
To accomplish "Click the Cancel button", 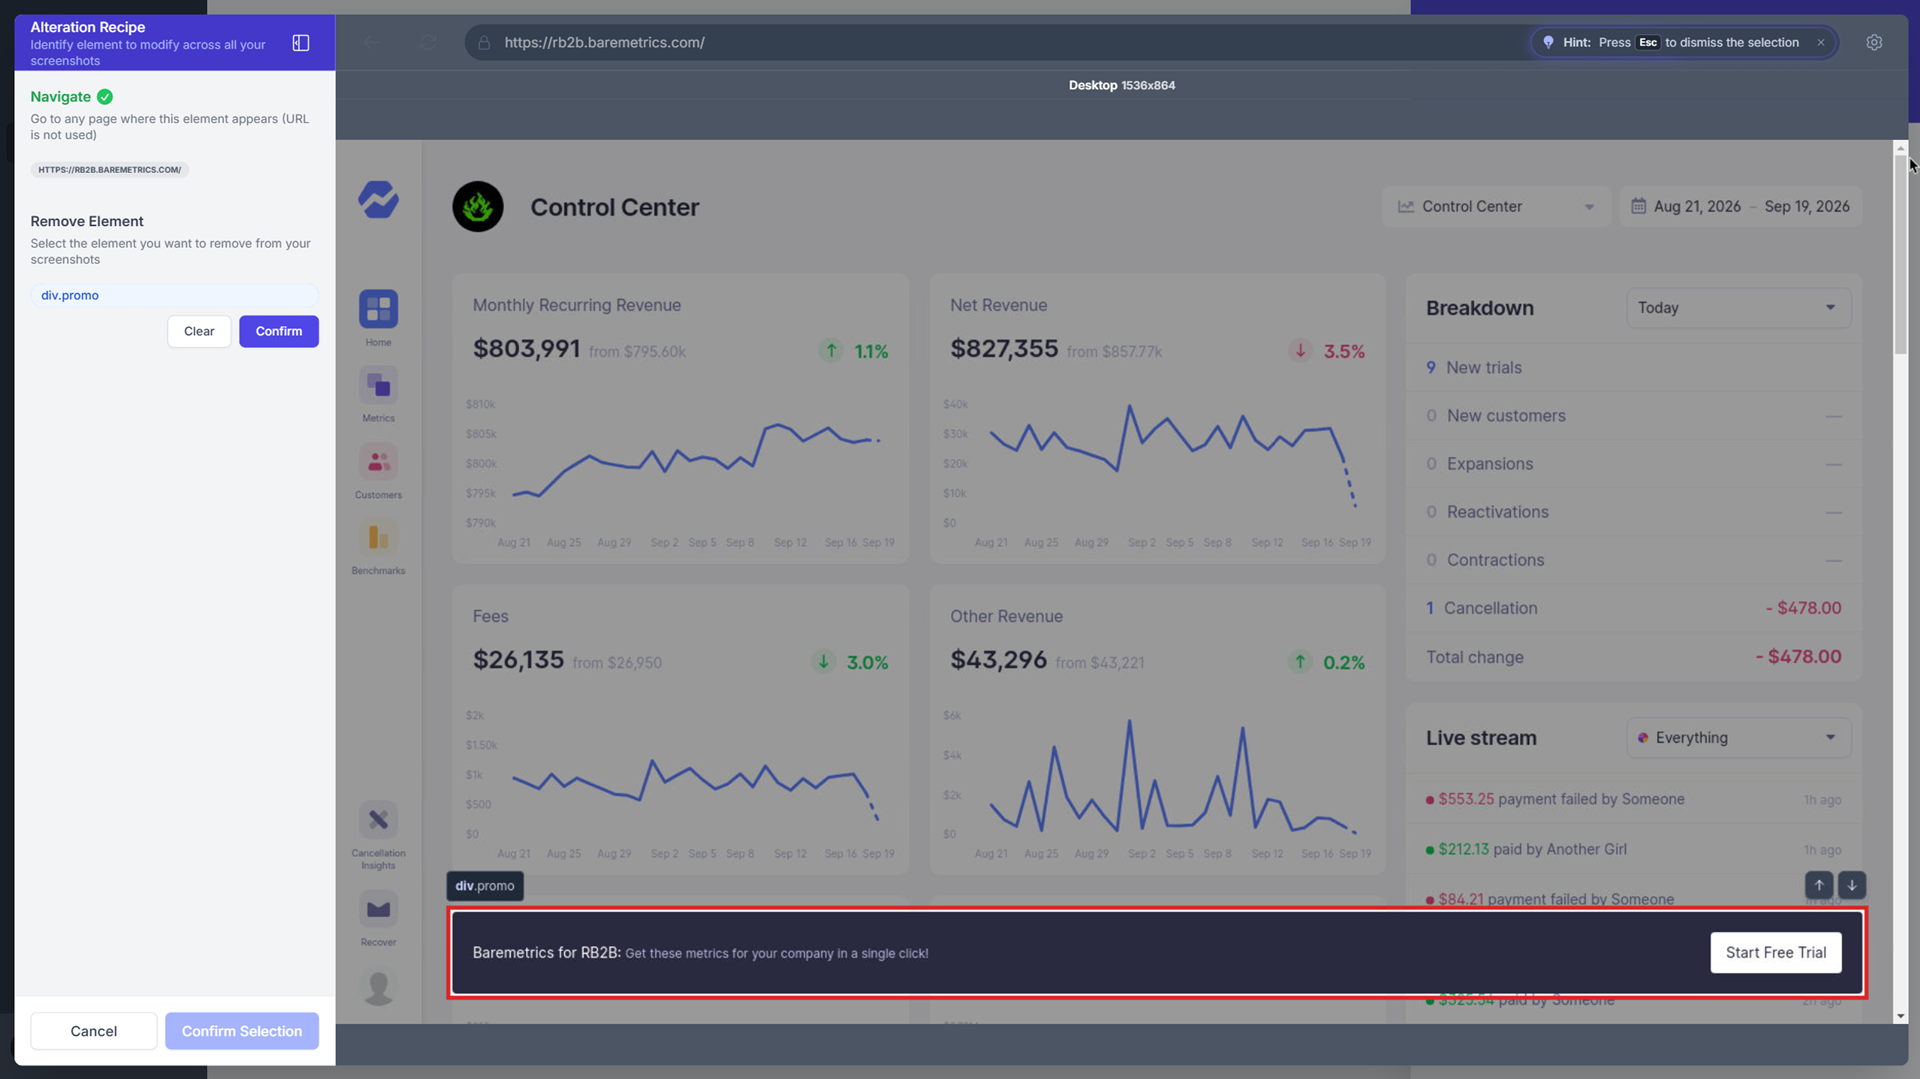I will point(94,1031).
